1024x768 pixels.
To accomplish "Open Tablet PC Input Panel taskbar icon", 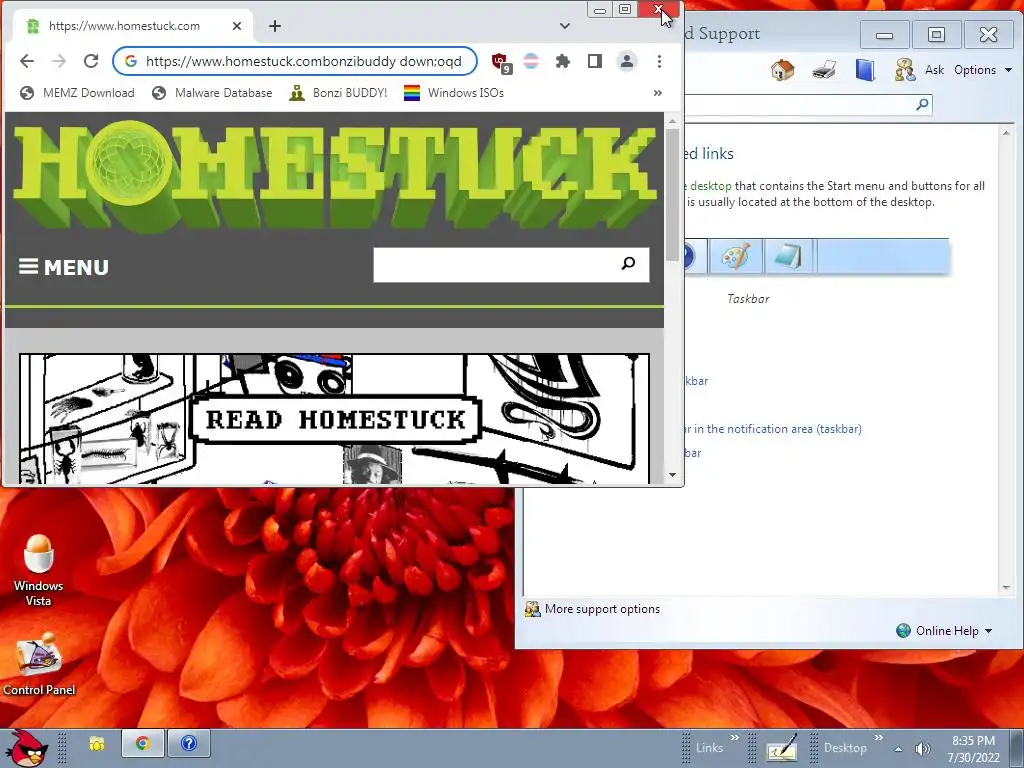I will click(x=782, y=747).
